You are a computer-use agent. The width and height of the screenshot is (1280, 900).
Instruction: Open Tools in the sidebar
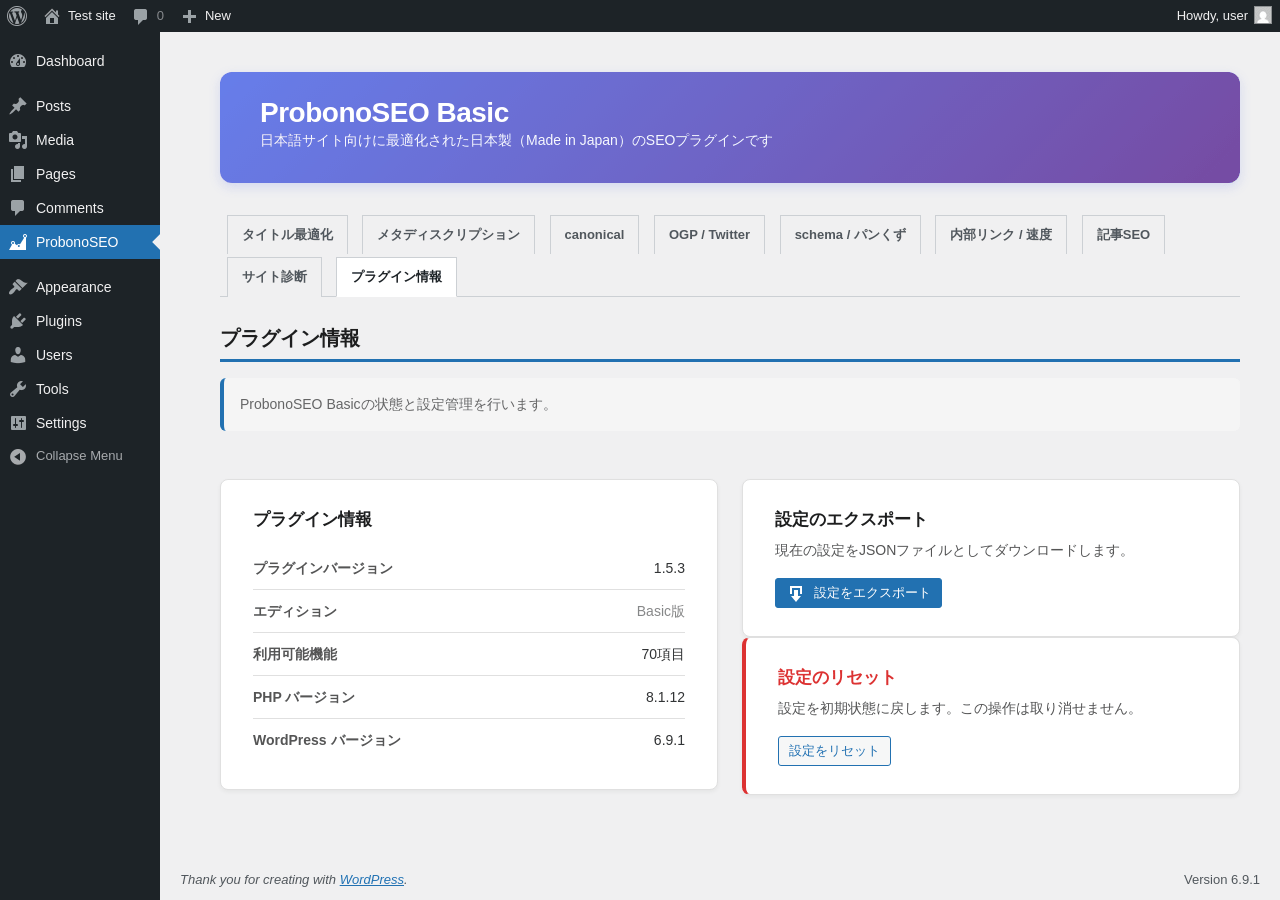tap(52, 389)
